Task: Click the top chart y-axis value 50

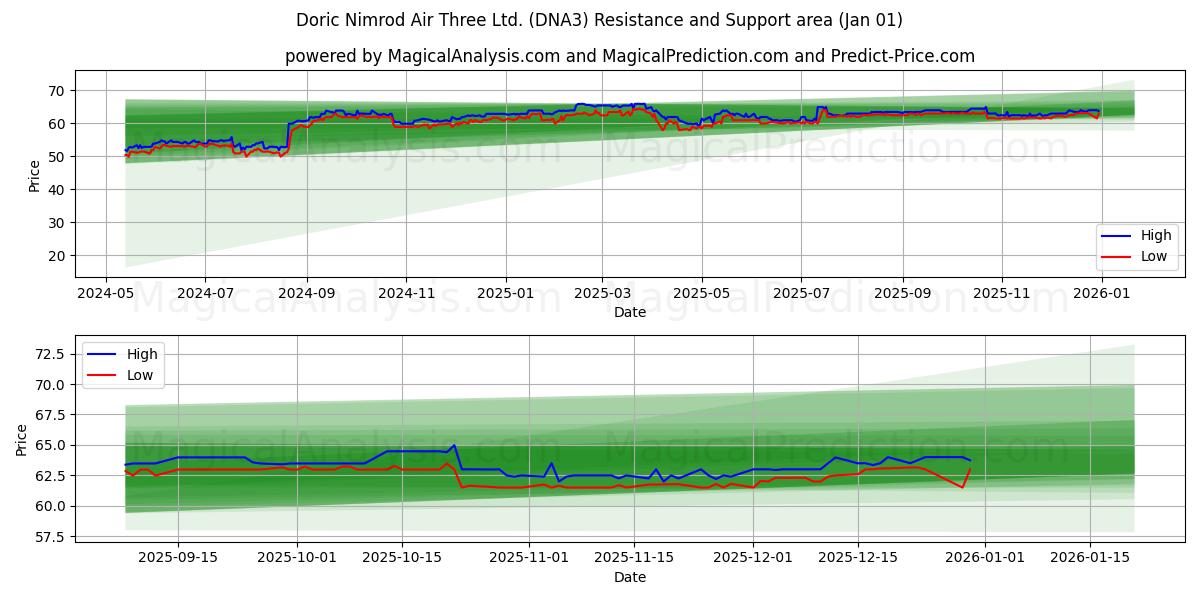Action: pyautogui.click(x=58, y=157)
